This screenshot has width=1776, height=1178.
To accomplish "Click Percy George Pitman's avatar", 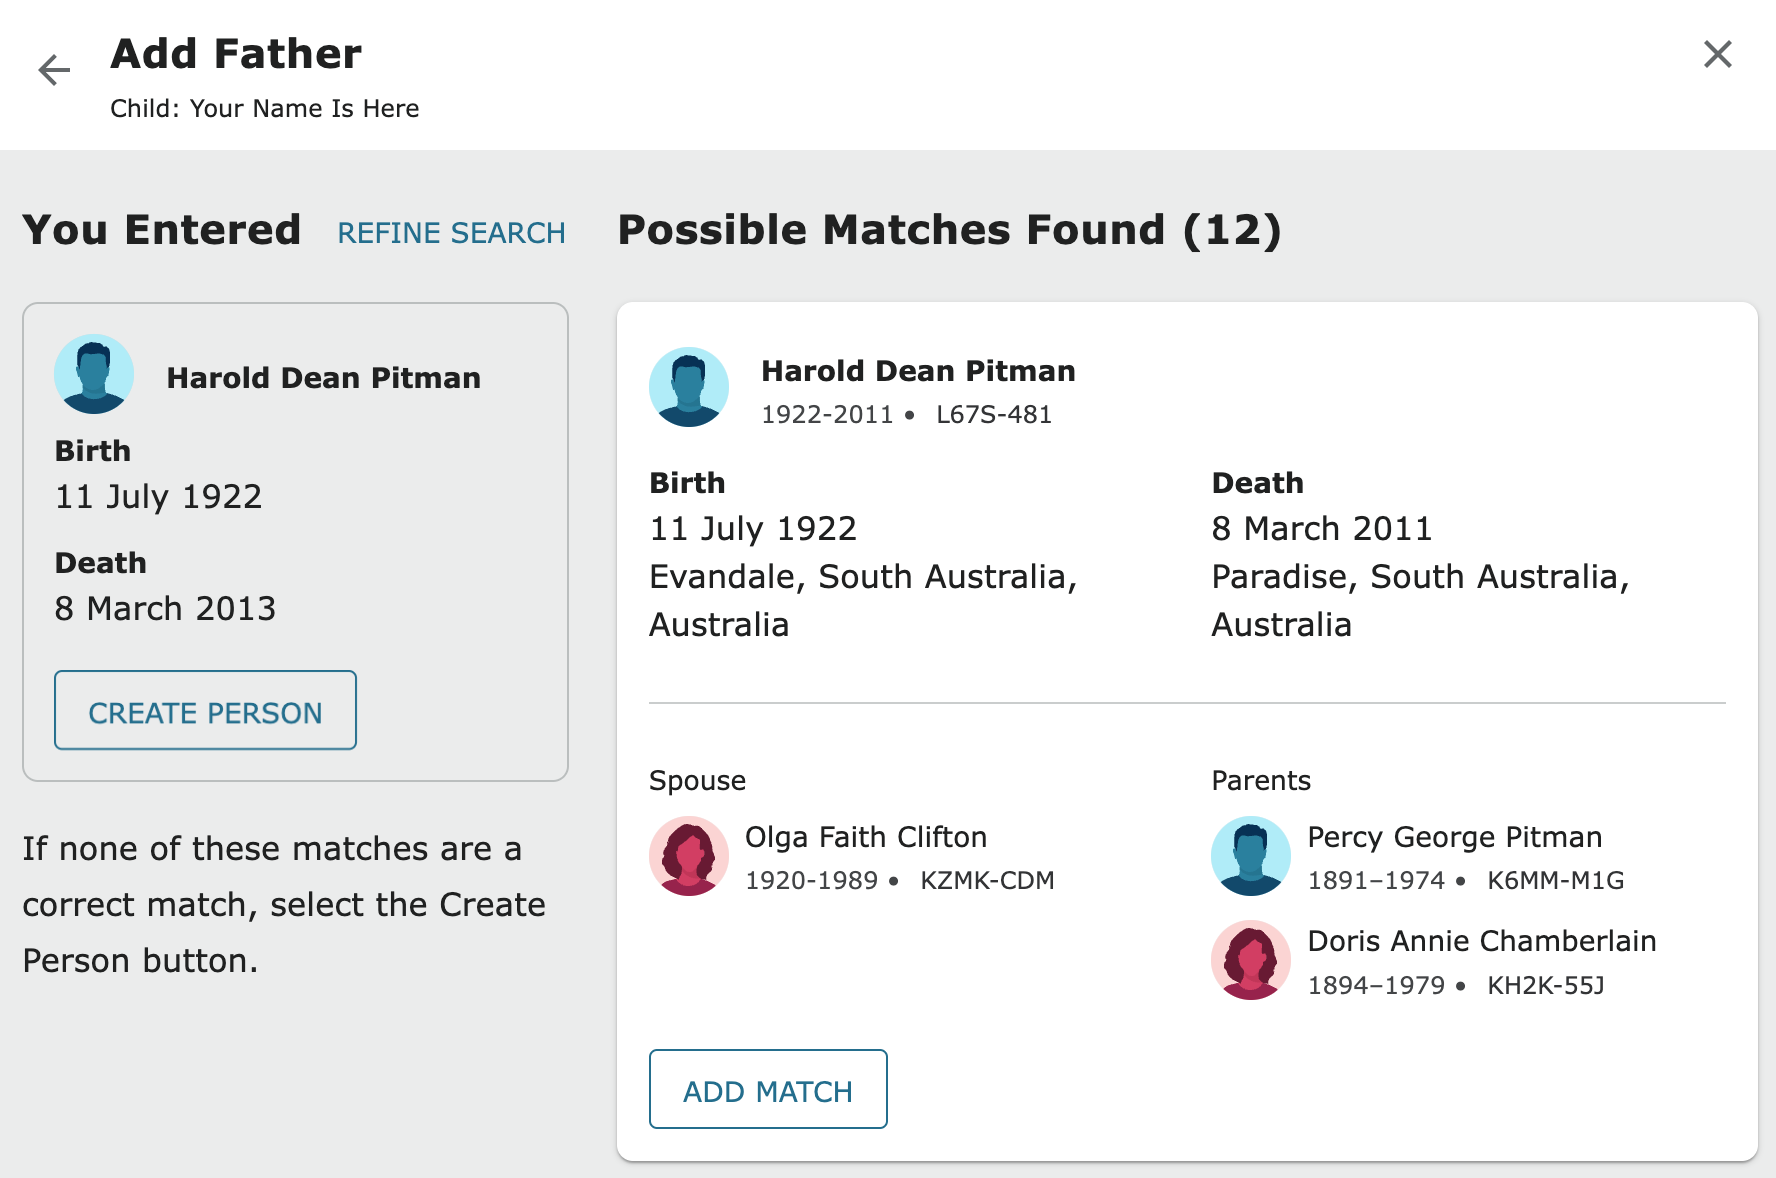I will [x=1250, y=855].
